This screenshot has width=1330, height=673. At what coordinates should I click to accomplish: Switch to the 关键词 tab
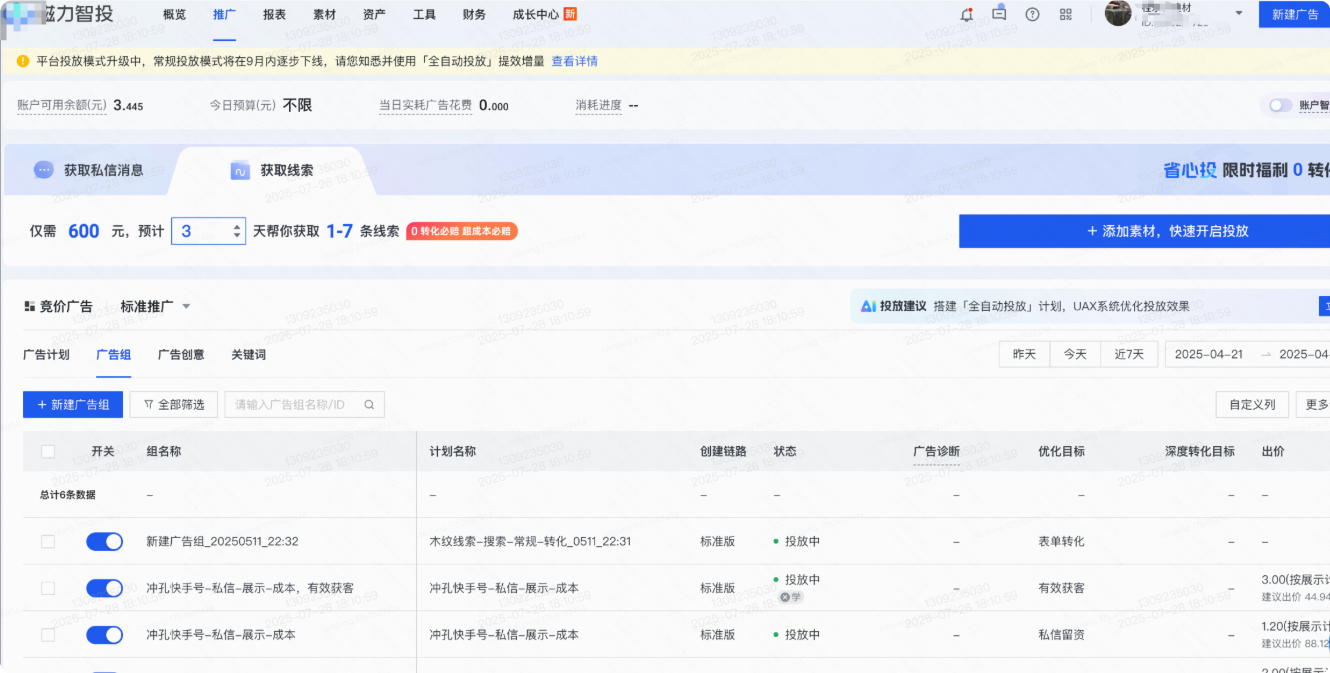[248, 355]
